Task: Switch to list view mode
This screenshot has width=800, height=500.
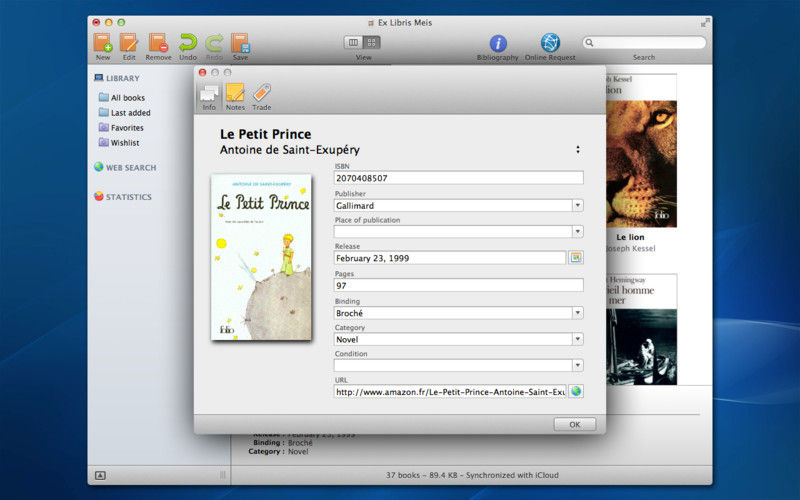Action: (x=353, y=42)
